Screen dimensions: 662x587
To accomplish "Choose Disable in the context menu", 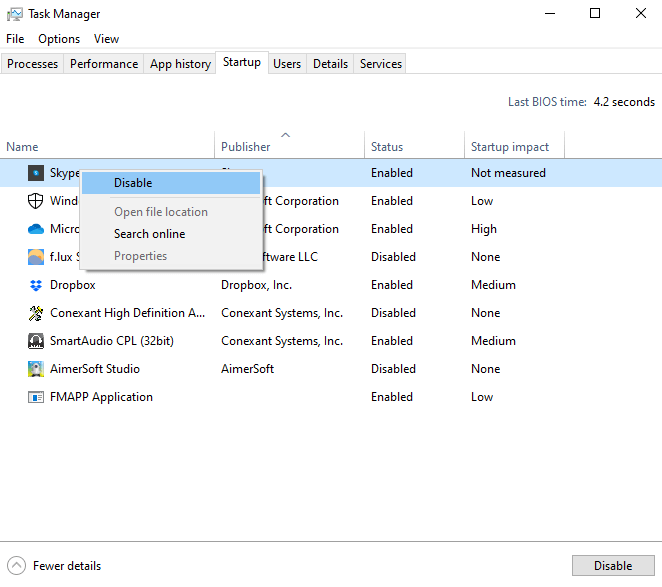I will [171, 183].
